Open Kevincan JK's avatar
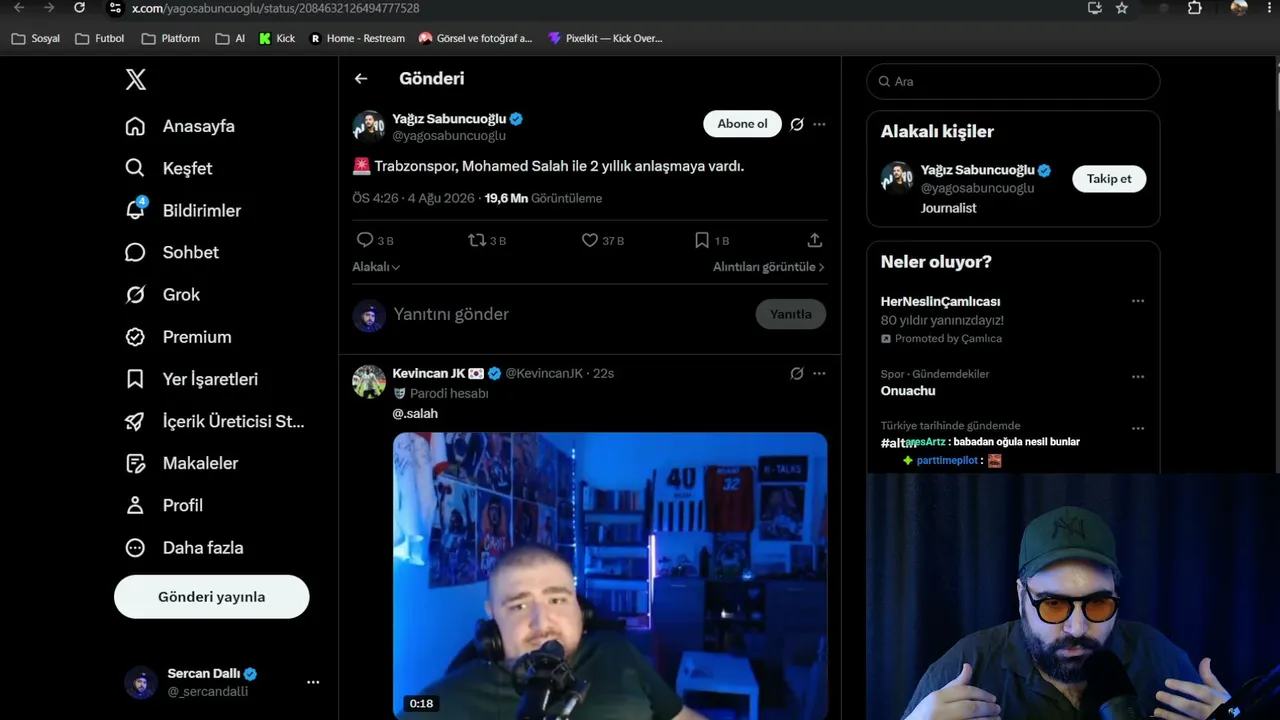 369,382
